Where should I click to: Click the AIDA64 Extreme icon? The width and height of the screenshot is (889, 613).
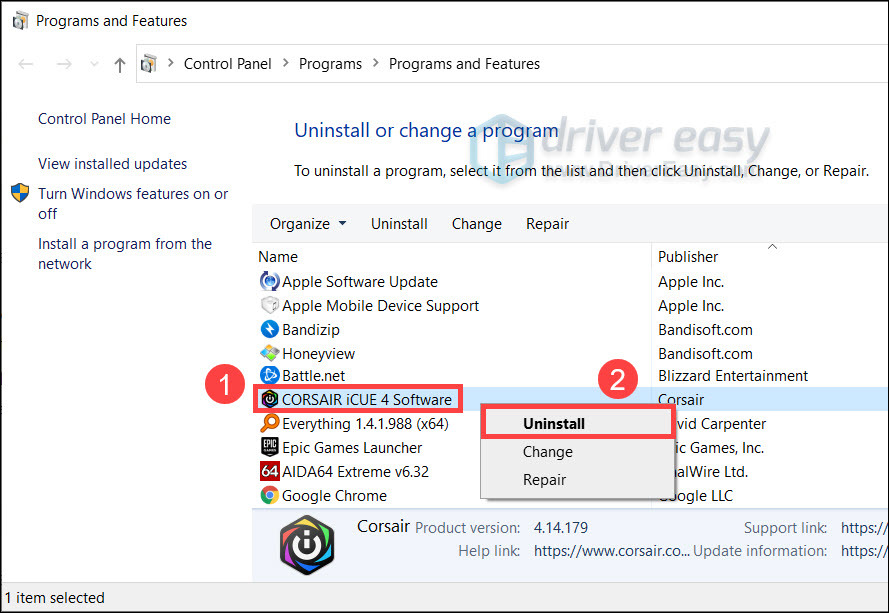[x=269, y=471]
